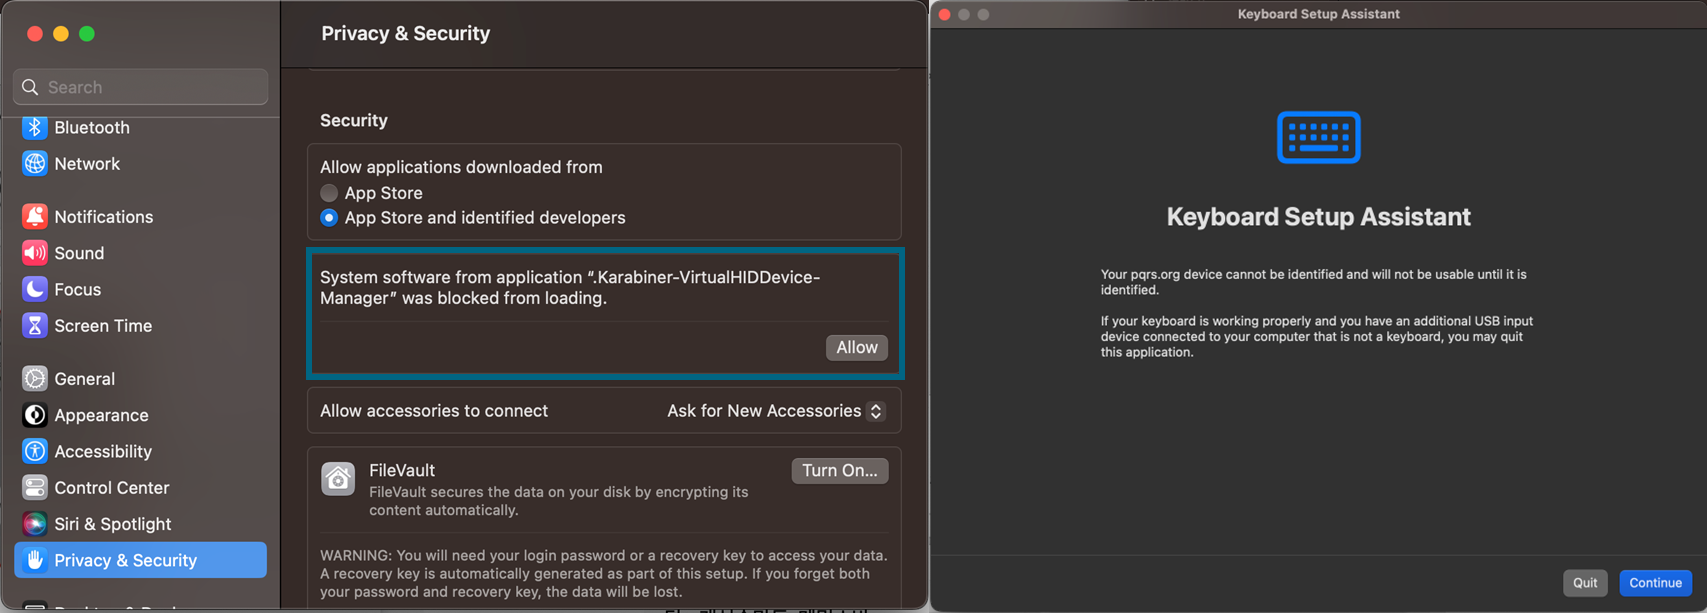Viewport: 1707px width, 613px height.
Task: Open General in the sidebar
Action: (140, 378)
